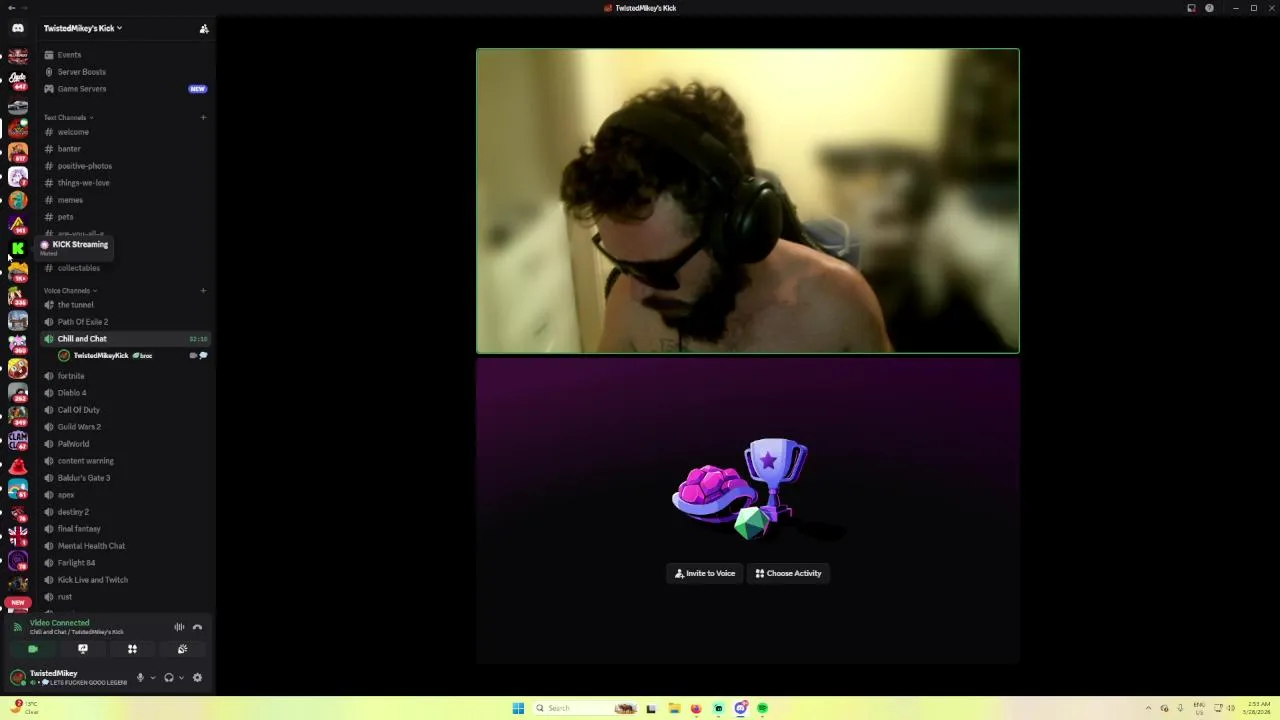Screen dimensions: 1280x720
Task: Open File Explorer from taskbar
Action: point(674,708)
